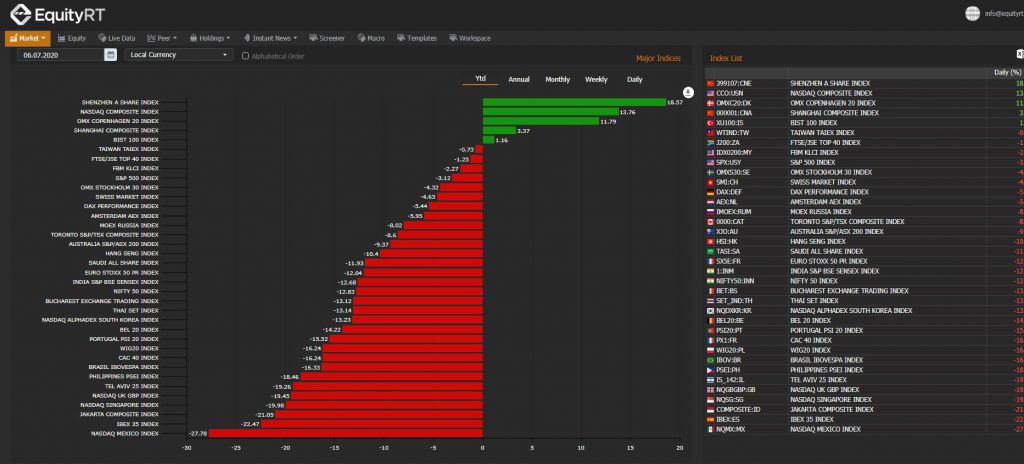The image size is (1024, 464).
Task: Click the Shenzhen A Share green bar
Action: (574, 103)
